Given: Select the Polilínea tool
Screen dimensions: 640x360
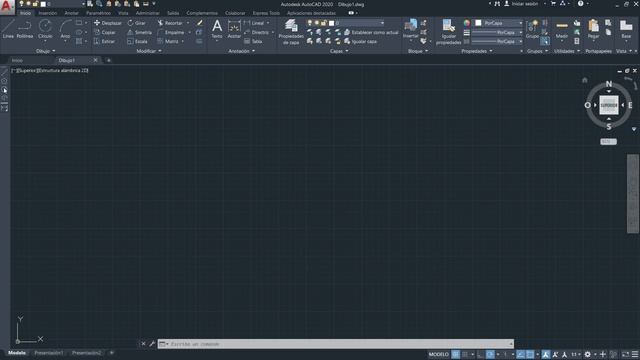Looking at the screenshot, I should (24, 29).
